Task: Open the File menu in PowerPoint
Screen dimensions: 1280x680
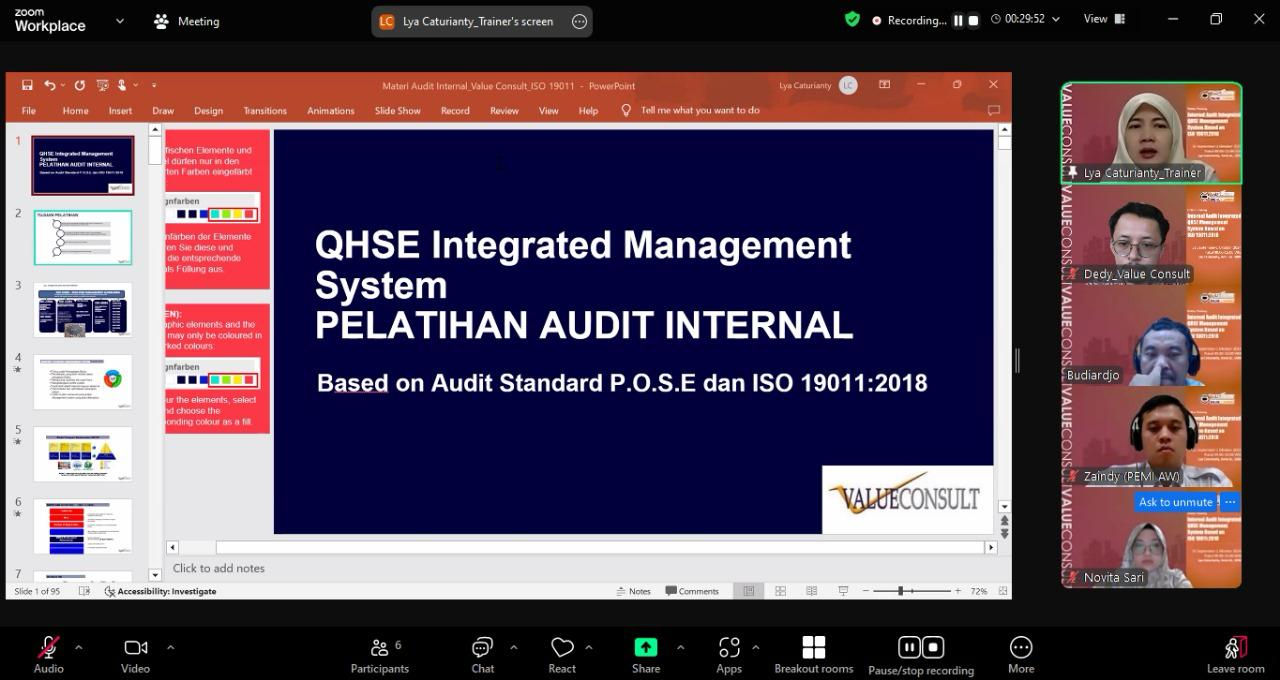Action: coord(29,111)
